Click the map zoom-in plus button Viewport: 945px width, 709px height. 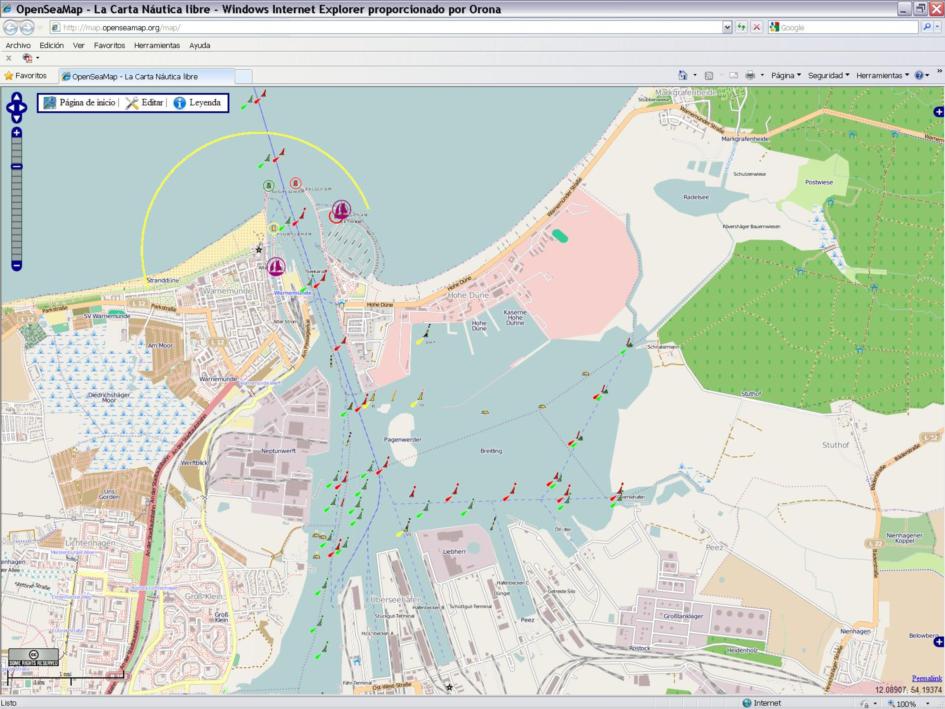click(x=17, y=133)
